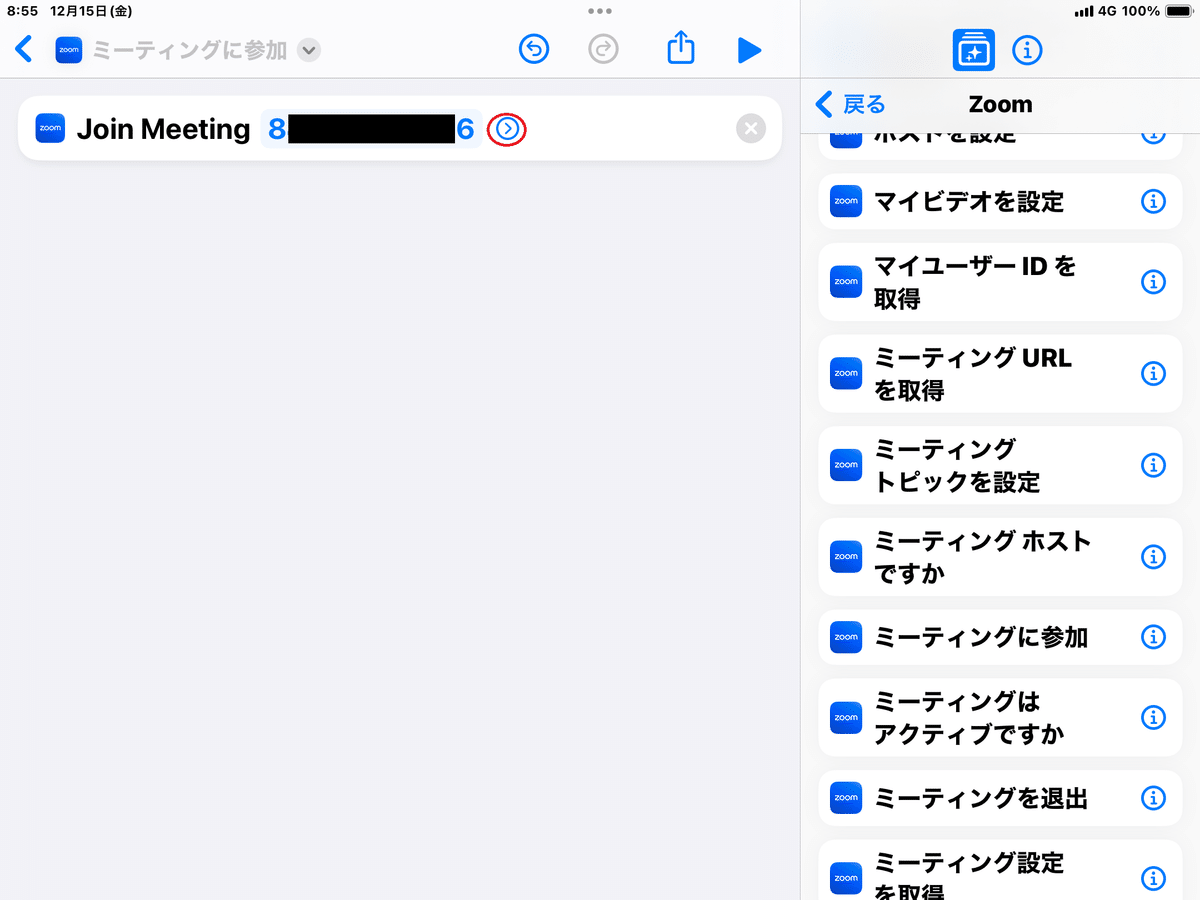Click Zoom icon on ミーティング ホストですか row
Screen dimensions: 1200x900
click(x=846, y=557)
